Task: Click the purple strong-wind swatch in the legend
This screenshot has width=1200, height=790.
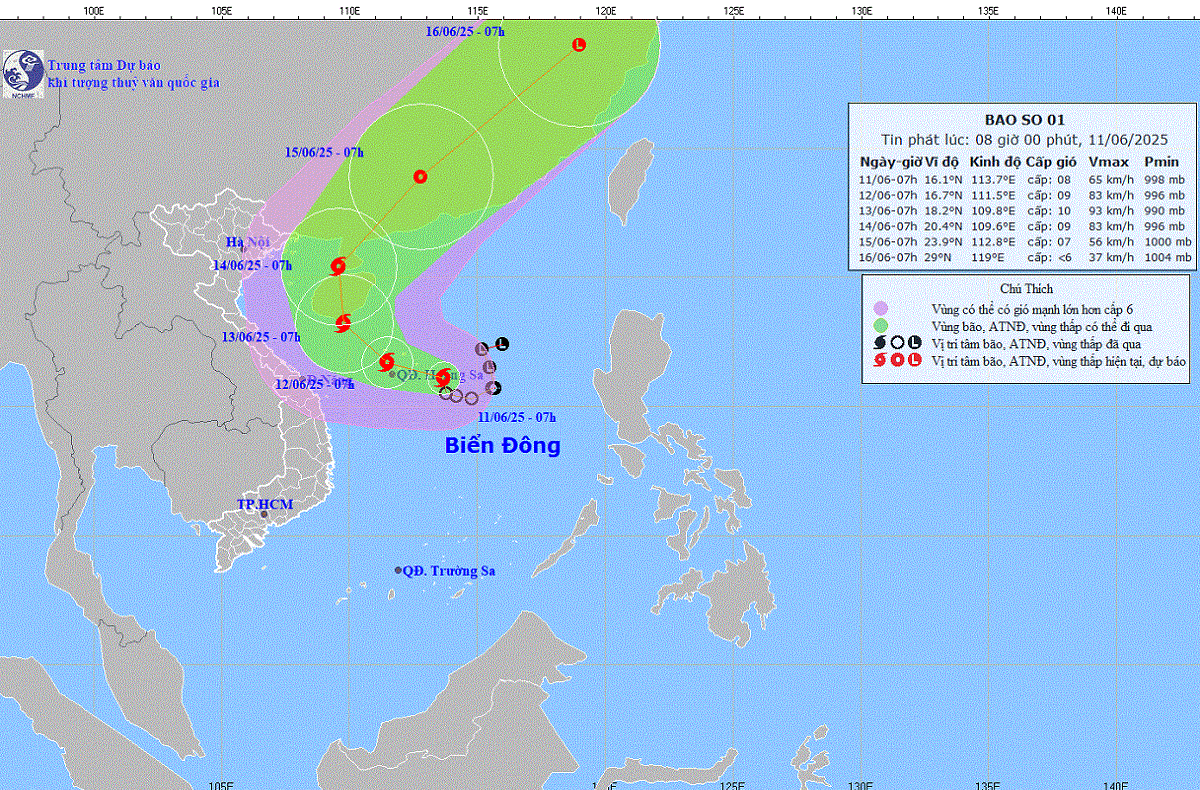Action: click(x=880, y=308)
